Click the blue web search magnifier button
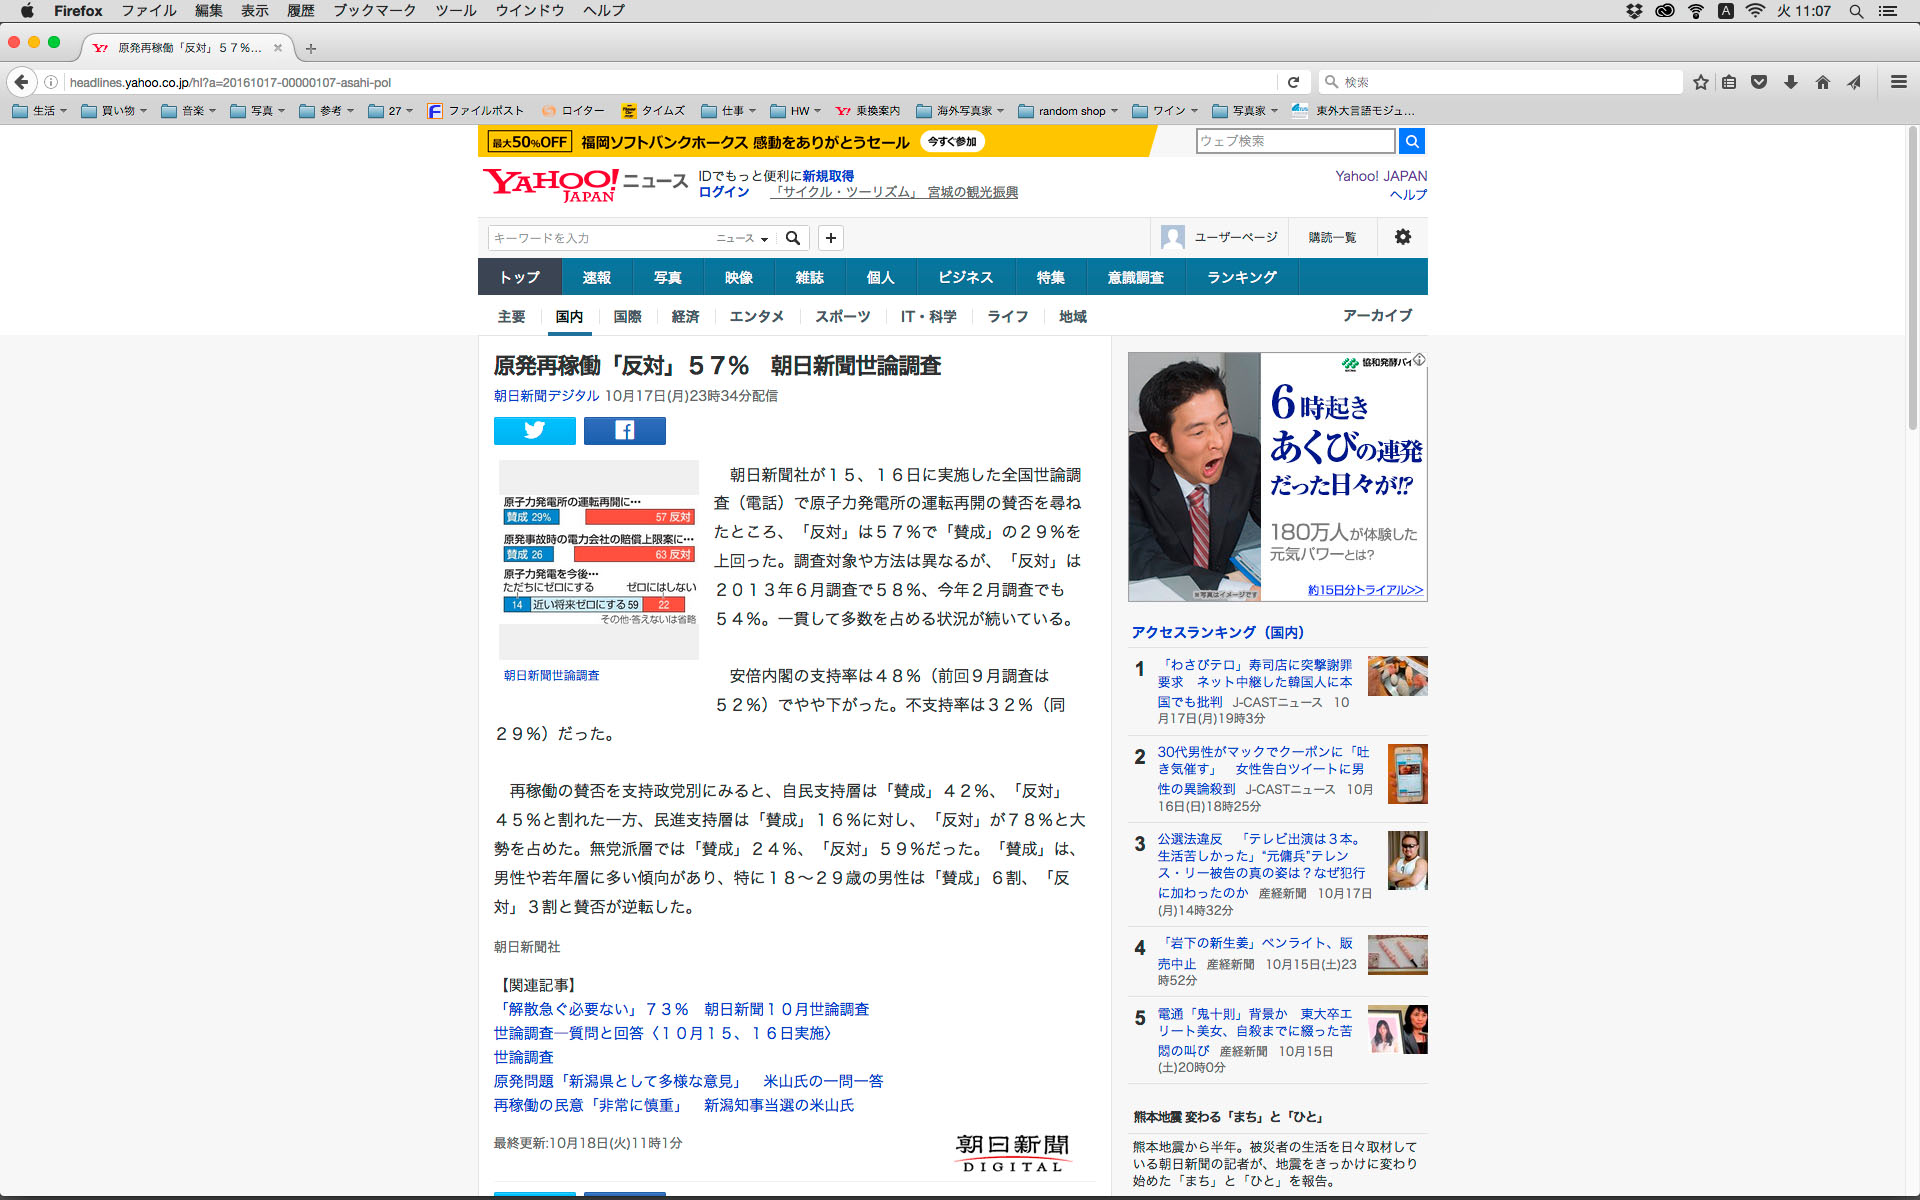Image resolution: width=1920 pixels, height=1200 pixels. pos(1411,141)
